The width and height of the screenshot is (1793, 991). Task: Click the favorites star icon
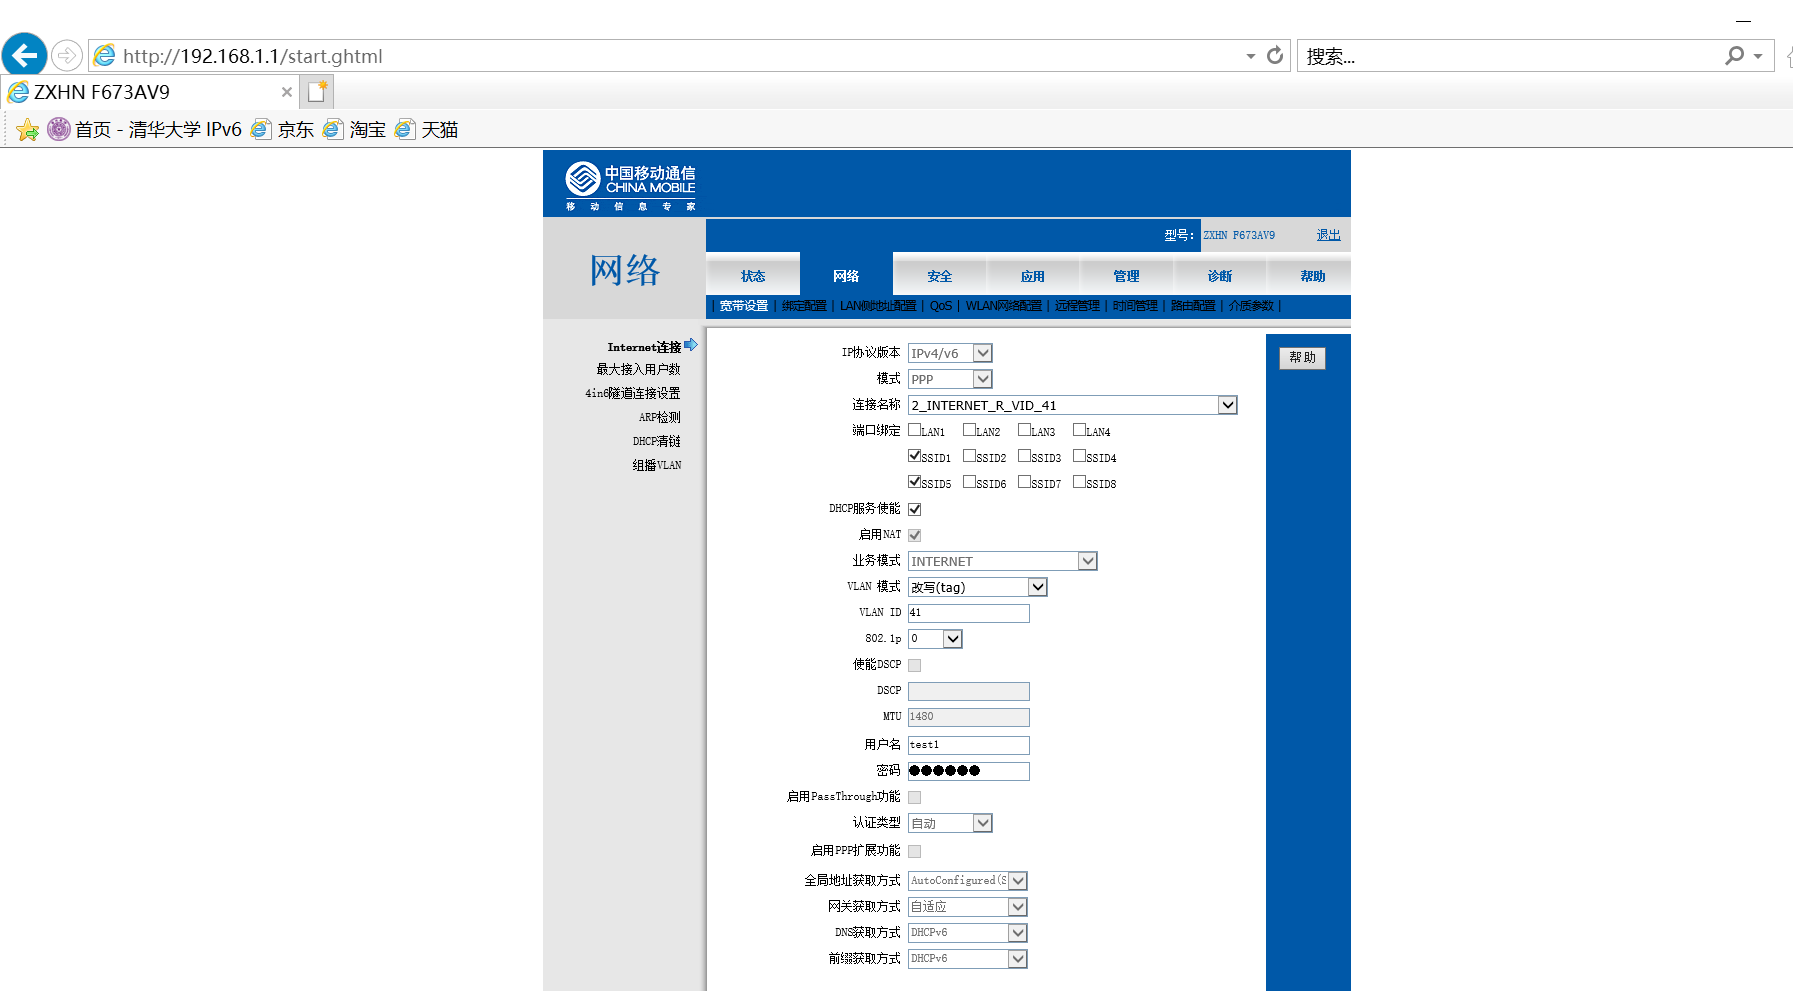(28, 130)
